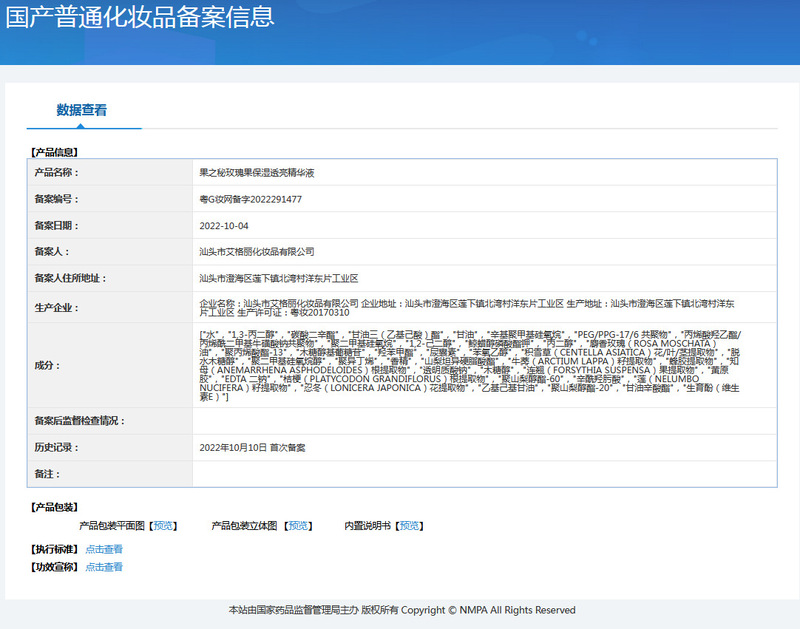
Task: Click the filing number 粤G妆网备字2022291477
Action: [x=251, y=199]
